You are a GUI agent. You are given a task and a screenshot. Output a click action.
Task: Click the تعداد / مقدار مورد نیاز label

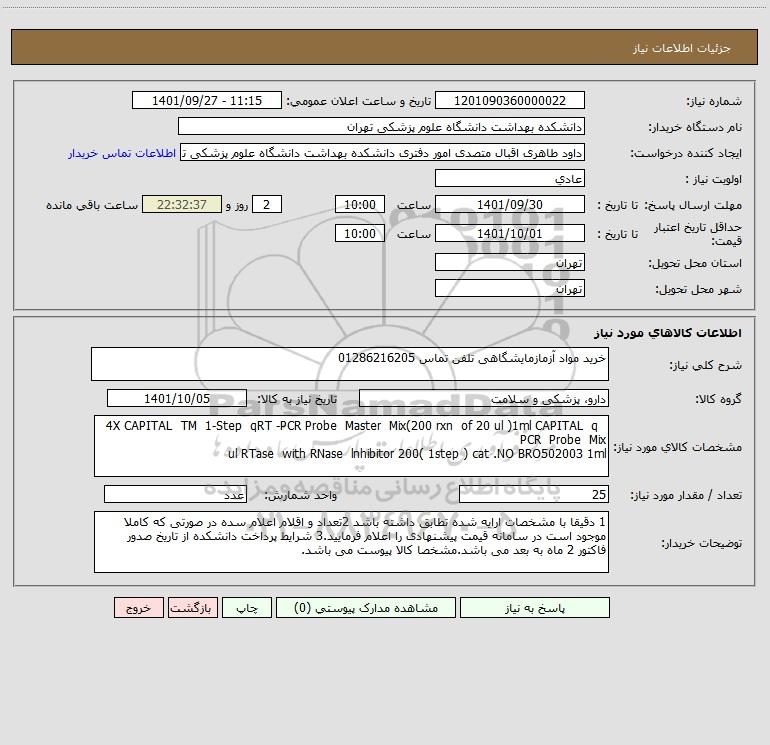coord(686,495)
